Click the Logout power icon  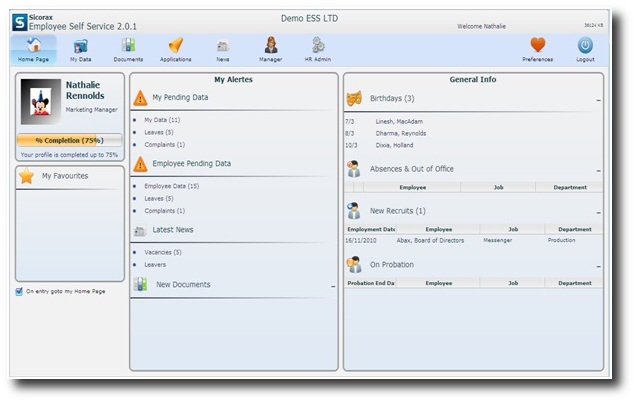point(585,46)
